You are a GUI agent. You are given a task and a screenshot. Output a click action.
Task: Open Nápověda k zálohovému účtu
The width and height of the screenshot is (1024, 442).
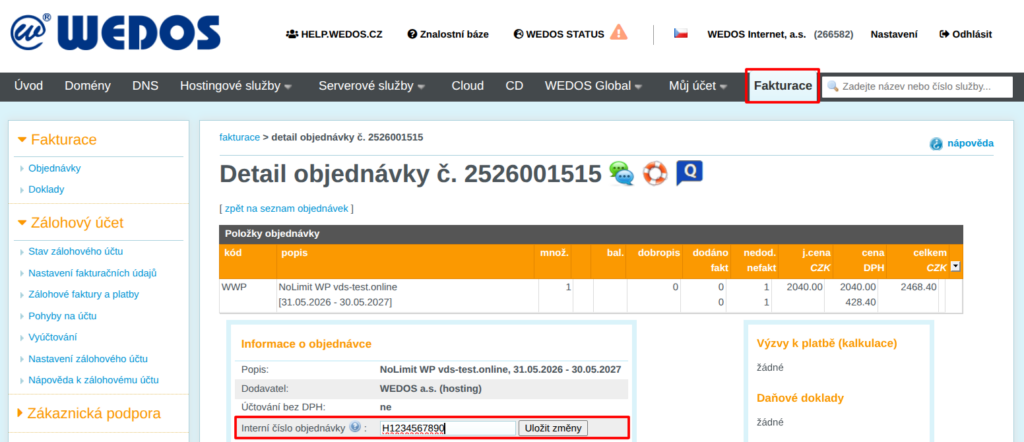(93, 380)
